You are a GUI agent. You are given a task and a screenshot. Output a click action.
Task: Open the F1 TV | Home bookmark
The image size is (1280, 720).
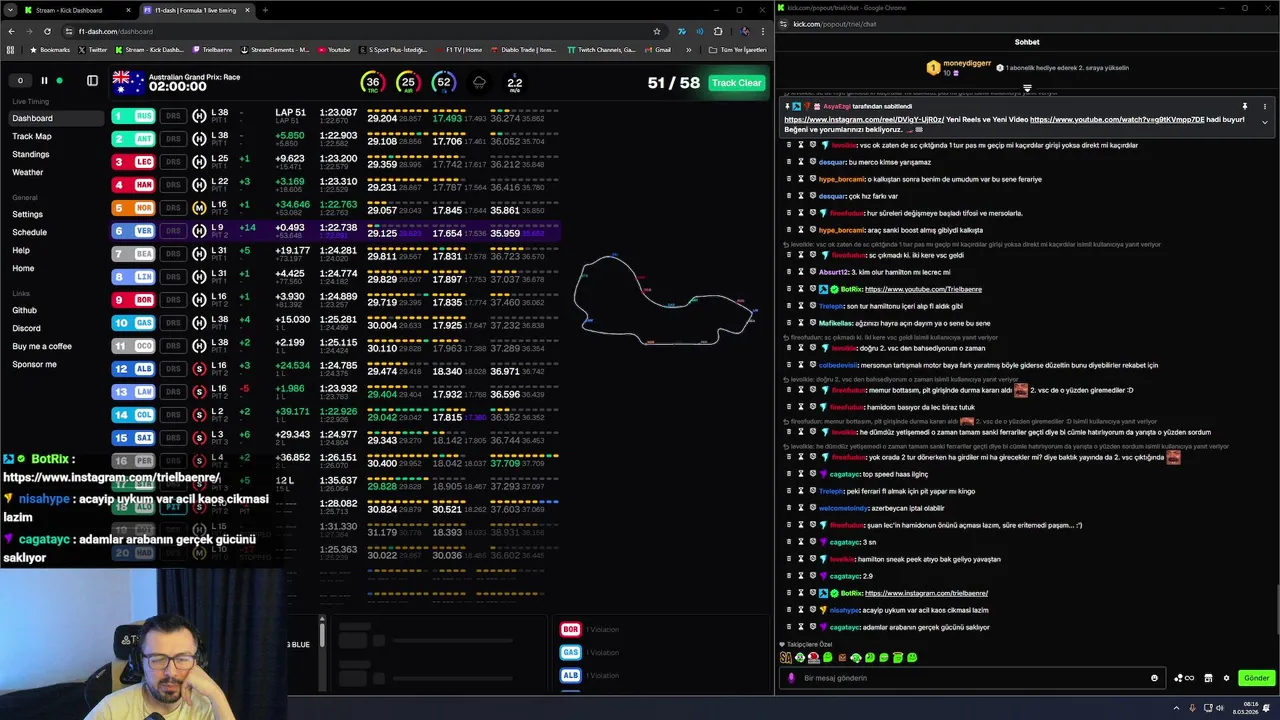click(459, 49)
